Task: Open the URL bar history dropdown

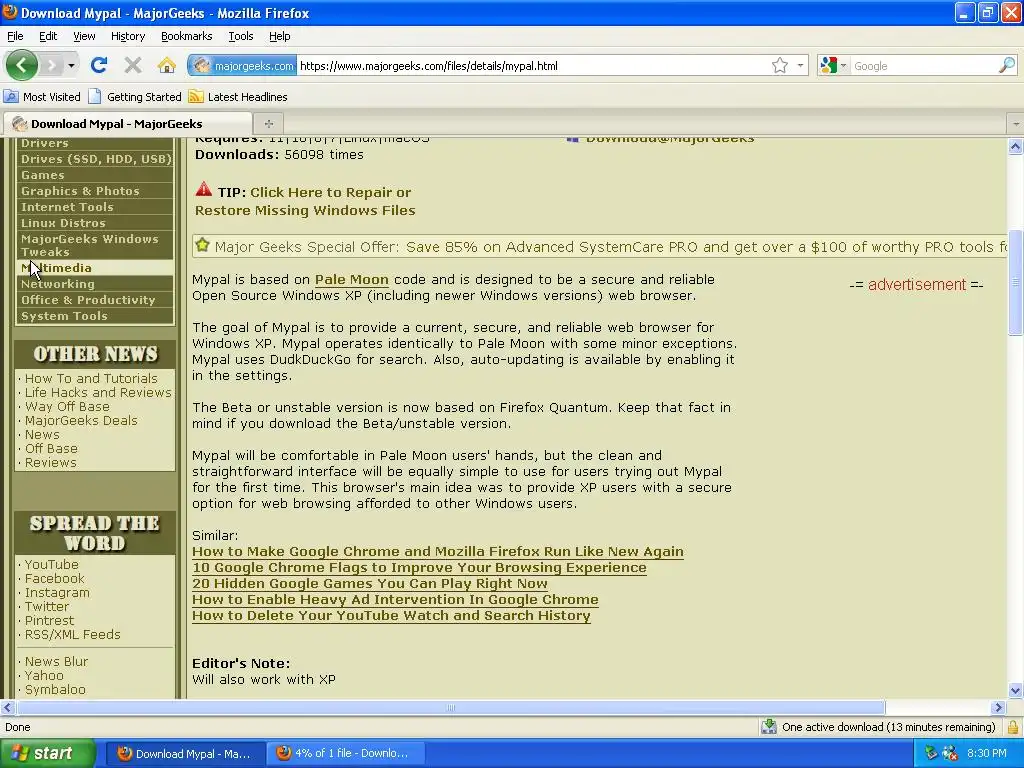Action: click(x=800, y=65)
